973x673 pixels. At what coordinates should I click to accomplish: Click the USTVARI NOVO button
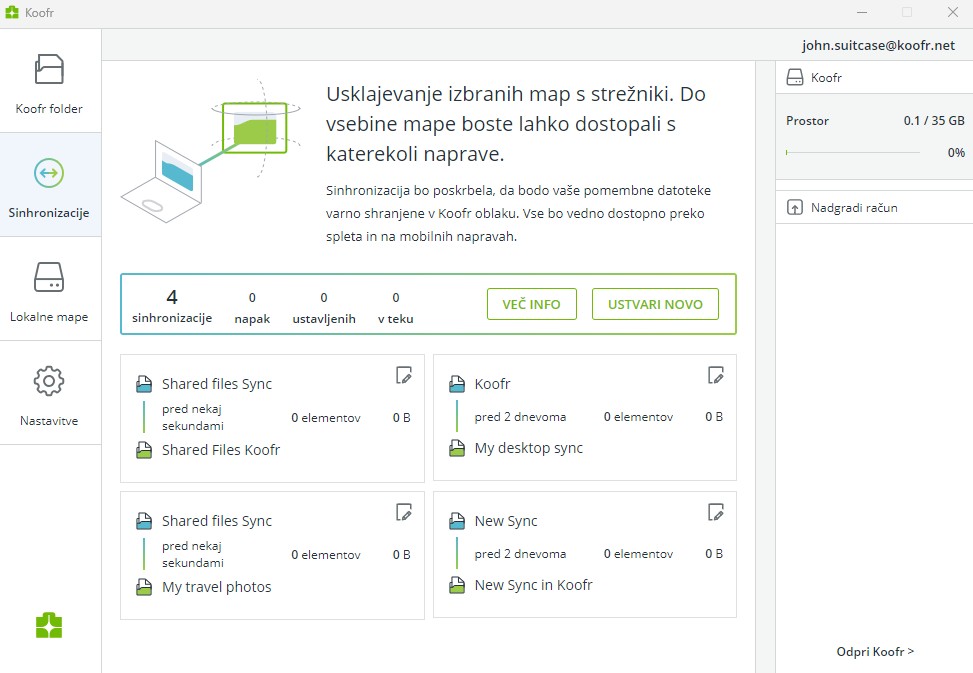(x=655, y=305)
